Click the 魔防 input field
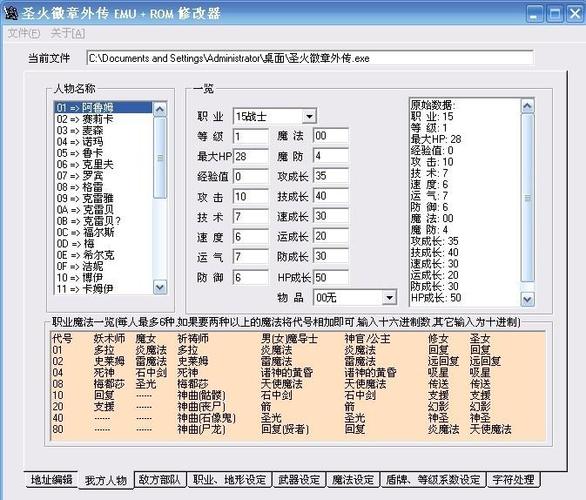586x500 pixels. (331, 156)
